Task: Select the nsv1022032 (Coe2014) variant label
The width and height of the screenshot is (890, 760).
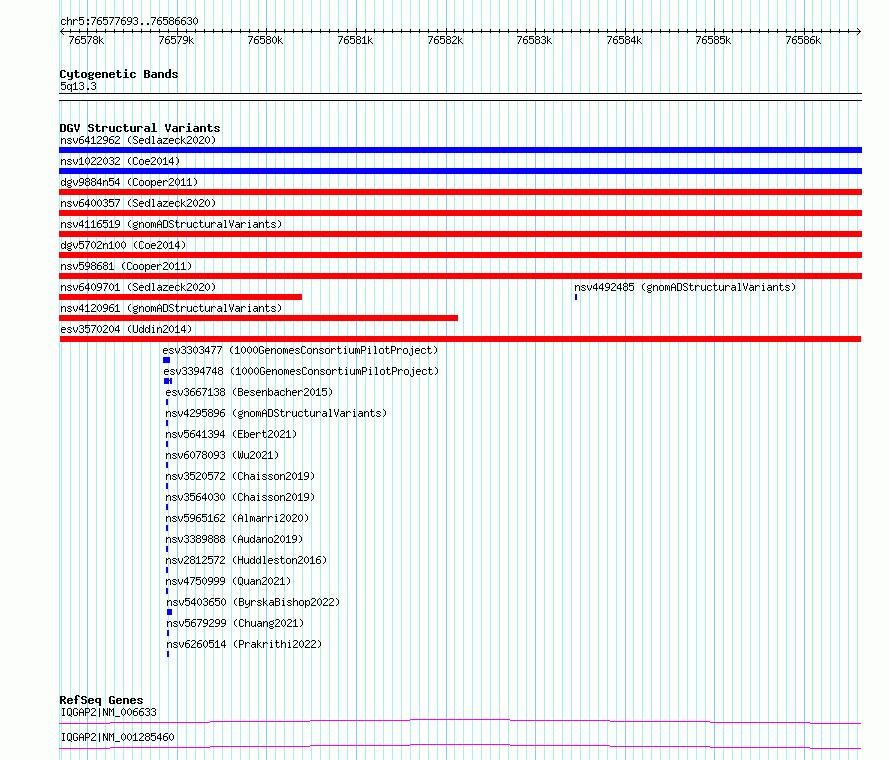Action: click(120, 161)
